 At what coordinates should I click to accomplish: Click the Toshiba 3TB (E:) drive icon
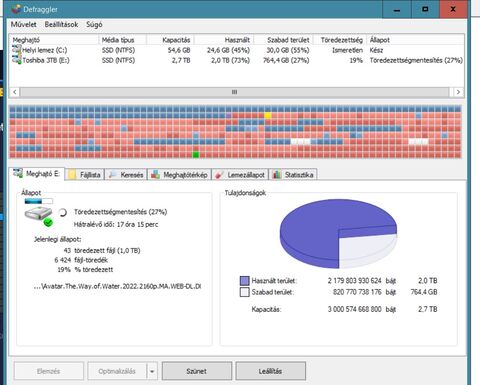pyautogui.click(x=16, y=60)
